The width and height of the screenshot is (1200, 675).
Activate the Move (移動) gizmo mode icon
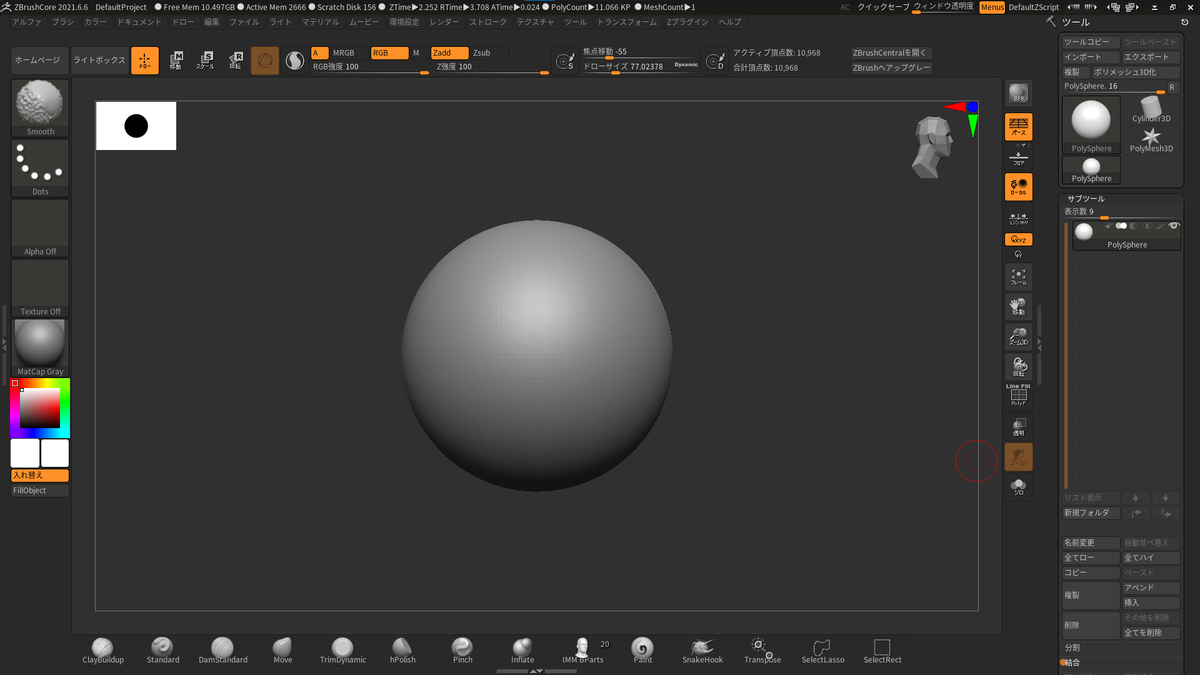[x=175, y=61]
